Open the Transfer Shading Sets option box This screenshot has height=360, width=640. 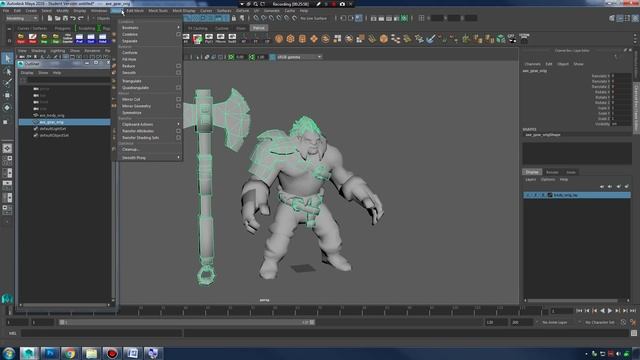(178, 138)
